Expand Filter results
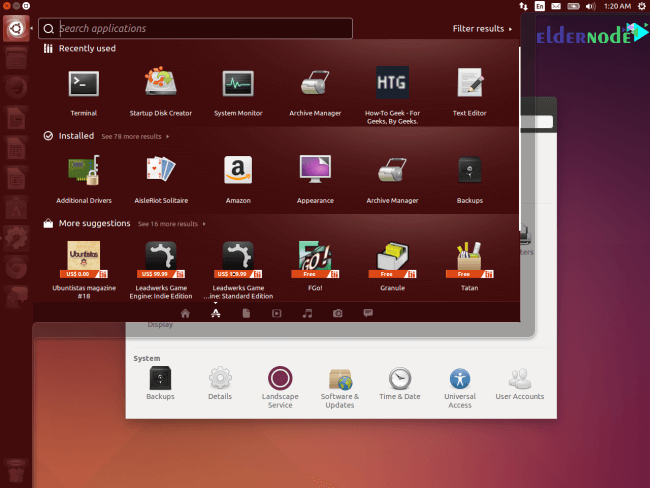The image size is (650, 488). (482, 29)
